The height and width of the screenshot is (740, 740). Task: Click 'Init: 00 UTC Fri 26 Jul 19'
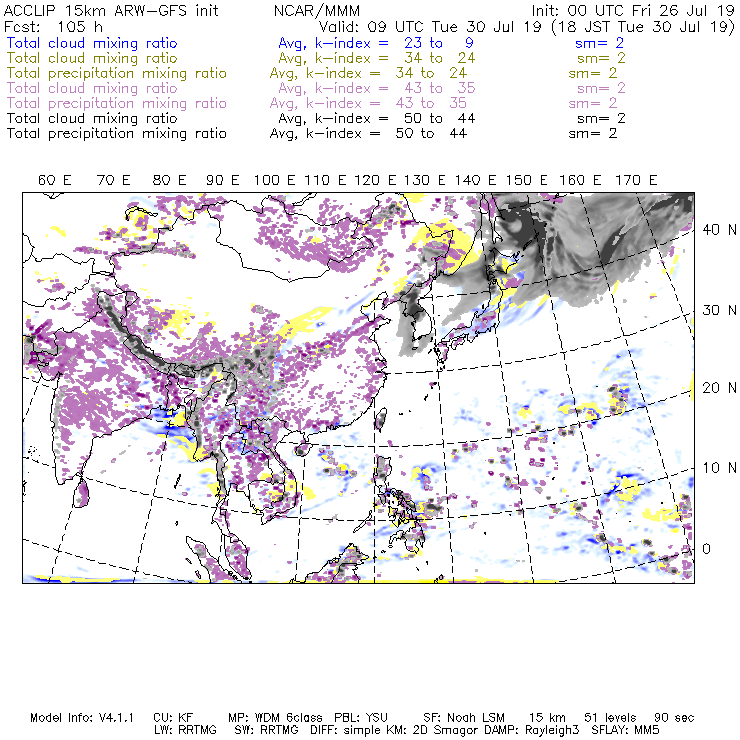point(633,11)
